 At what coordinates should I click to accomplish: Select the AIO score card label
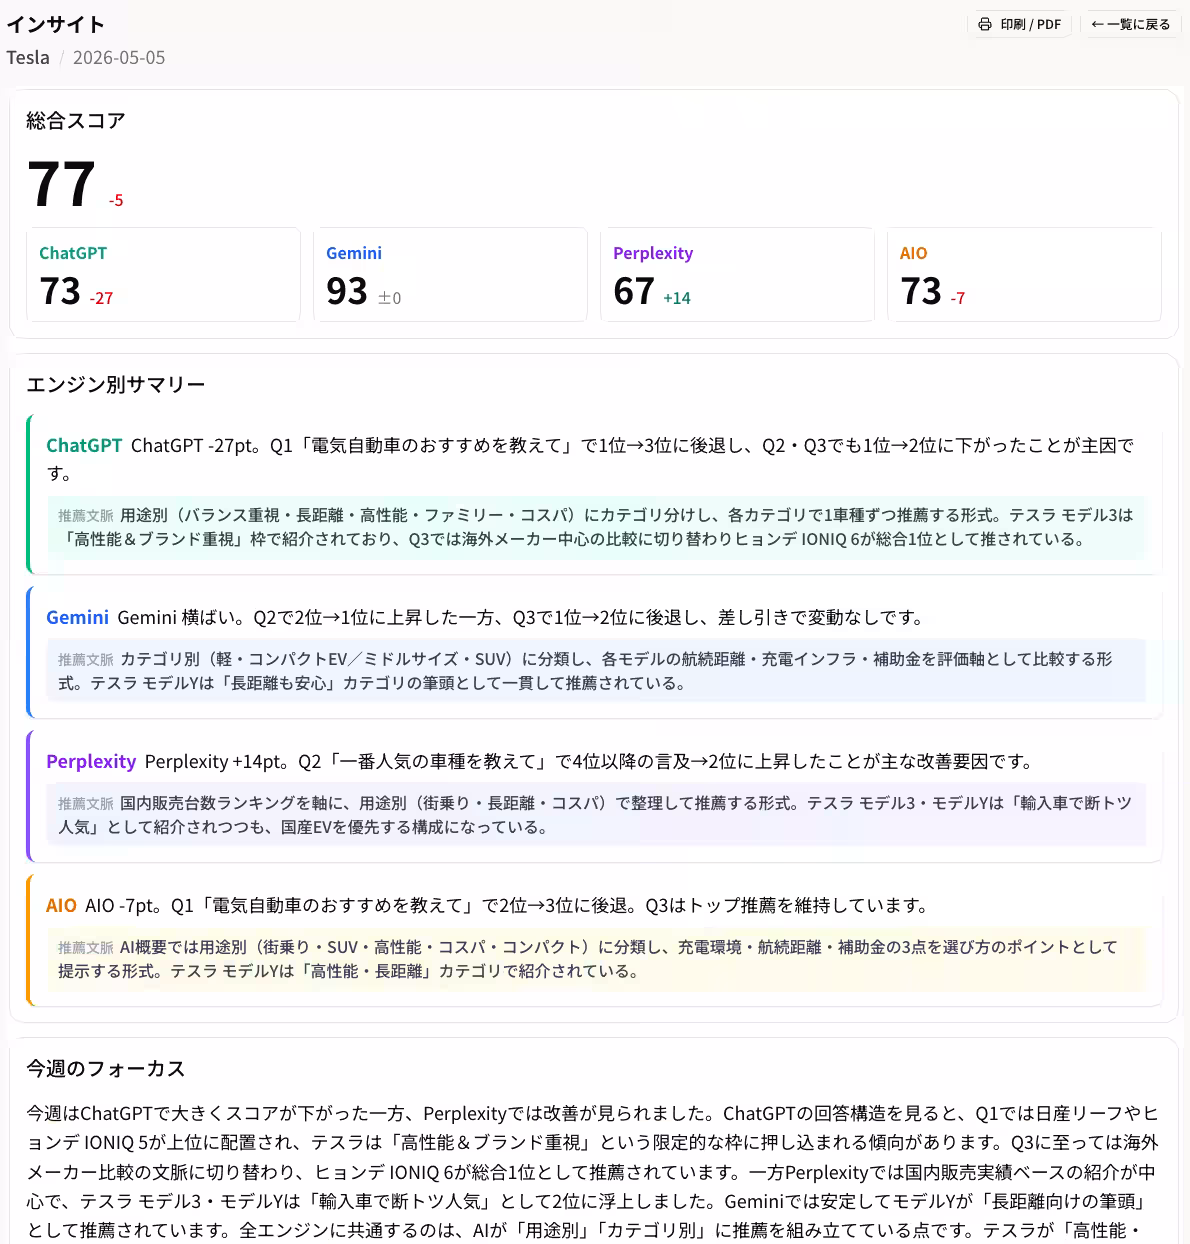[913, 253]
